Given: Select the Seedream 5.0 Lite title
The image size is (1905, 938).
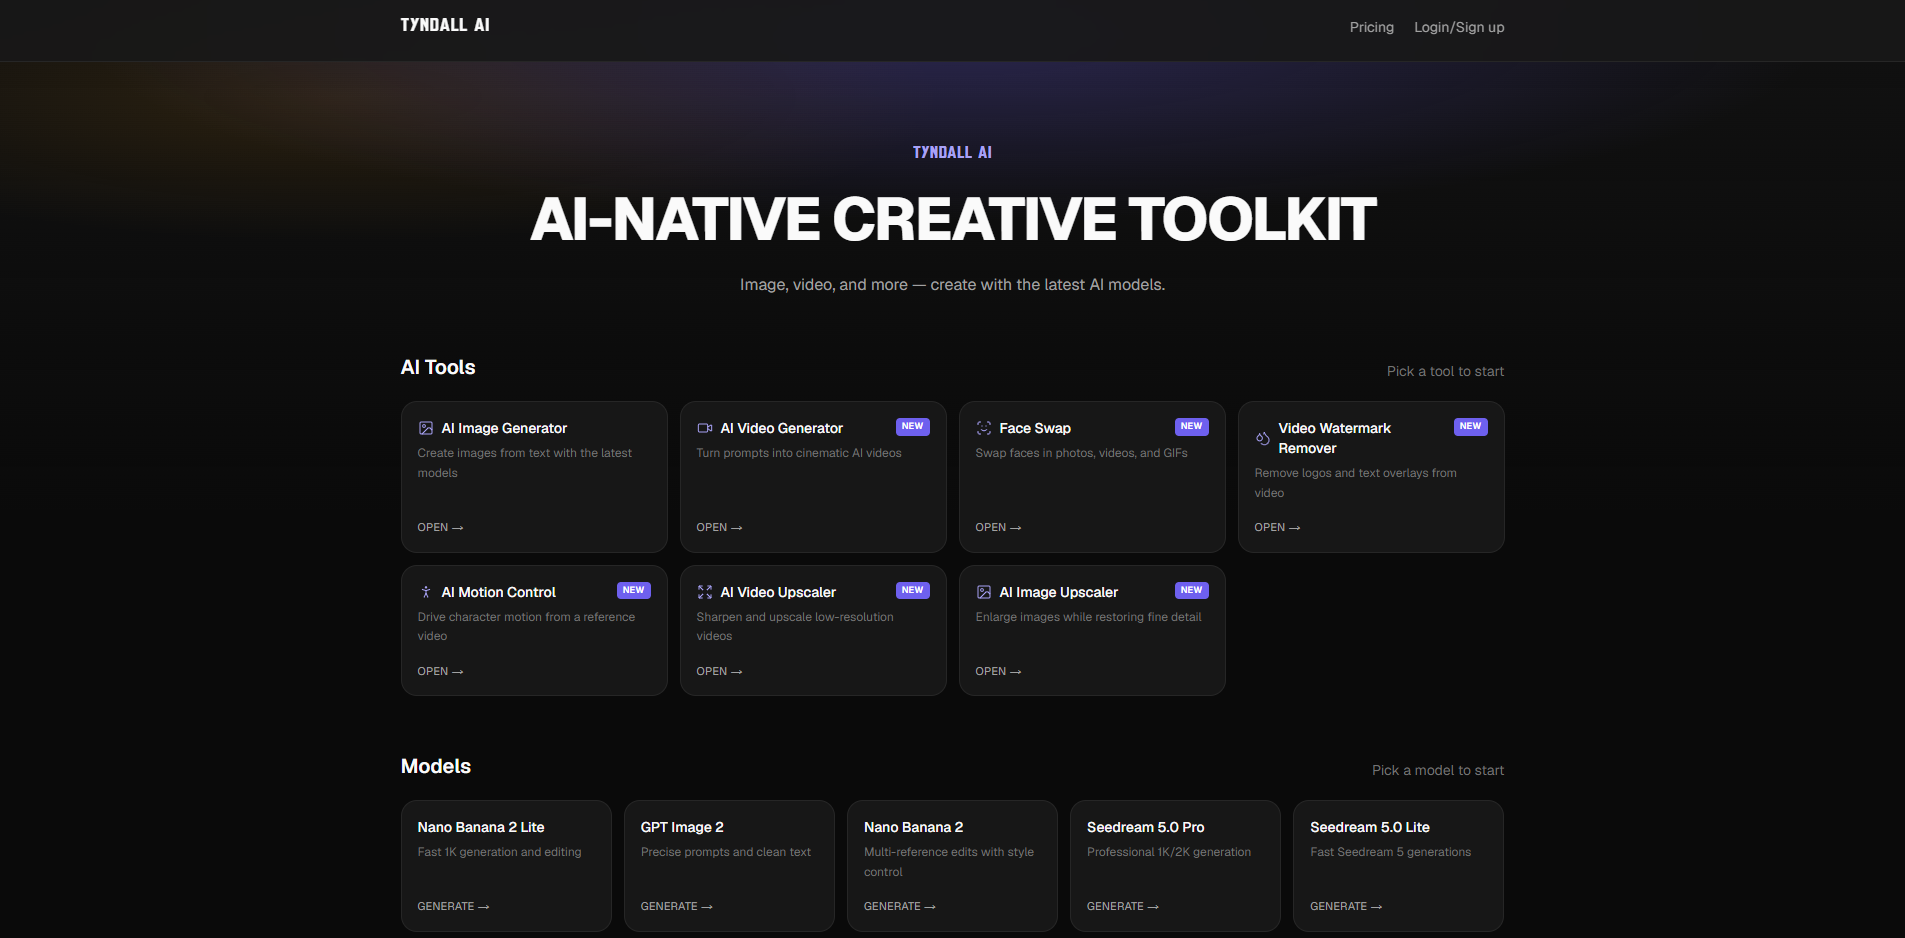Looking at the screenshot, I should (x=1370, y=827).
